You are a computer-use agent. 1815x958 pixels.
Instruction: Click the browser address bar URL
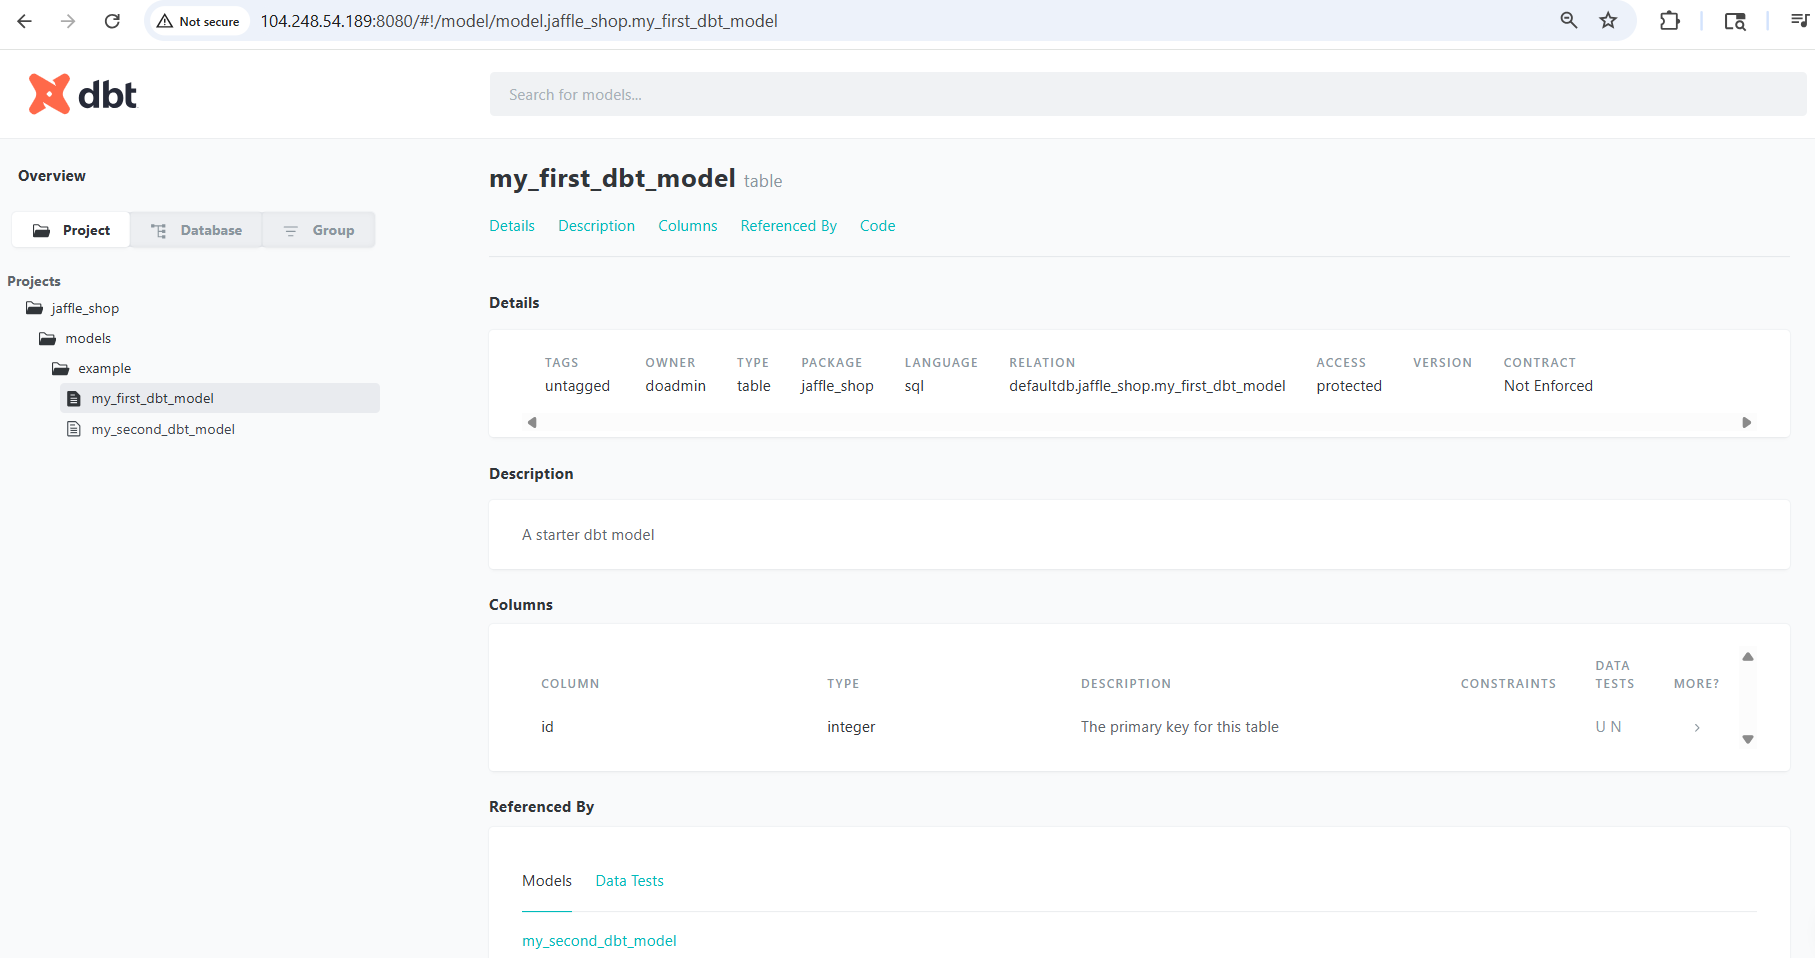(519, 21)
